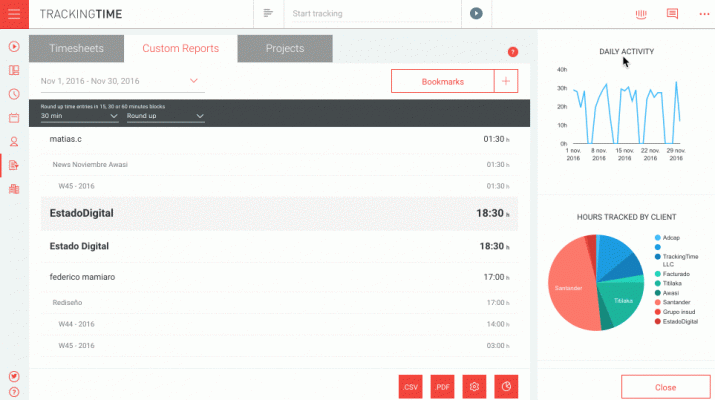The width and height of the screenshot is (715, 400).
Task: Open the Bookmarks button
Action: 442,82
